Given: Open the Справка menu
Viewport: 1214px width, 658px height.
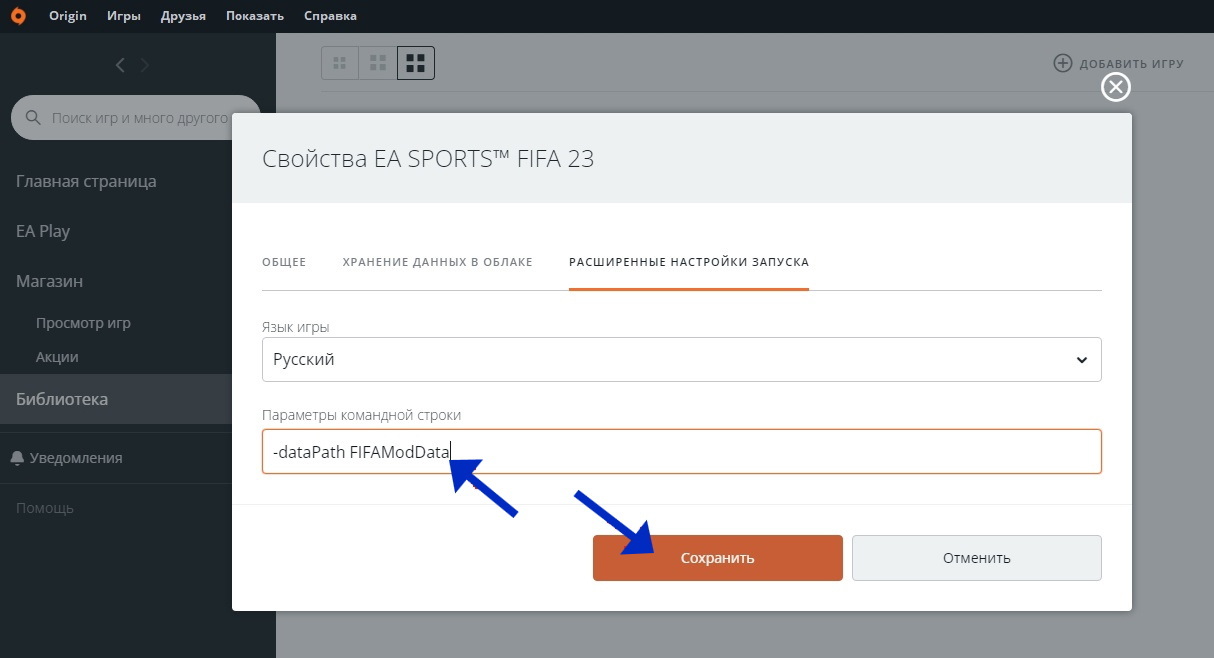Looking at the screenshot, I should [x=330, y=16].
